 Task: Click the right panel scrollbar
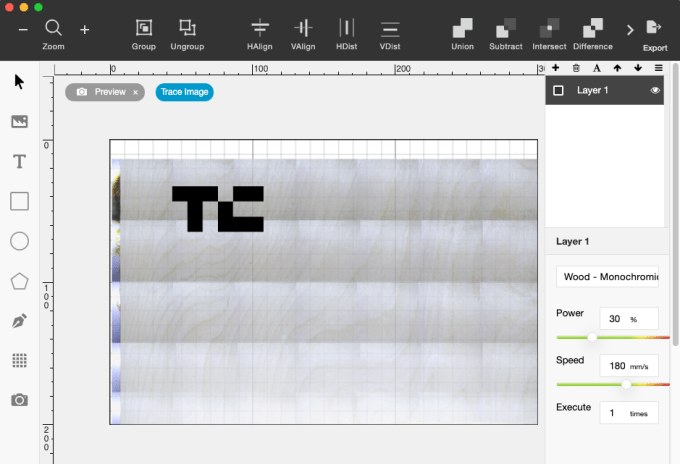coord(675,204)
